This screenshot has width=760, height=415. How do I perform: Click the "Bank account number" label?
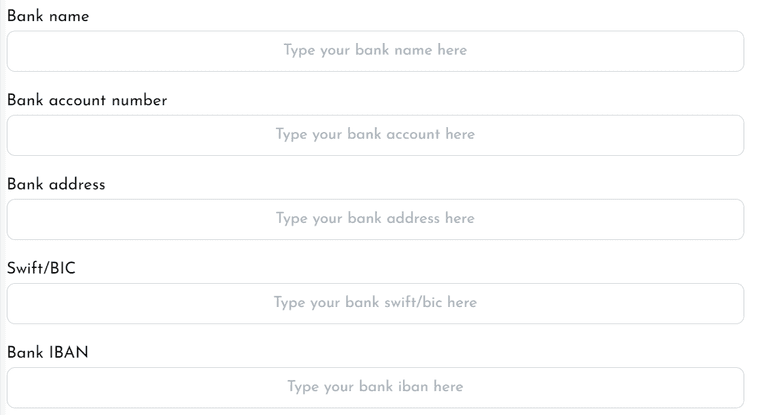coord(87,100)
